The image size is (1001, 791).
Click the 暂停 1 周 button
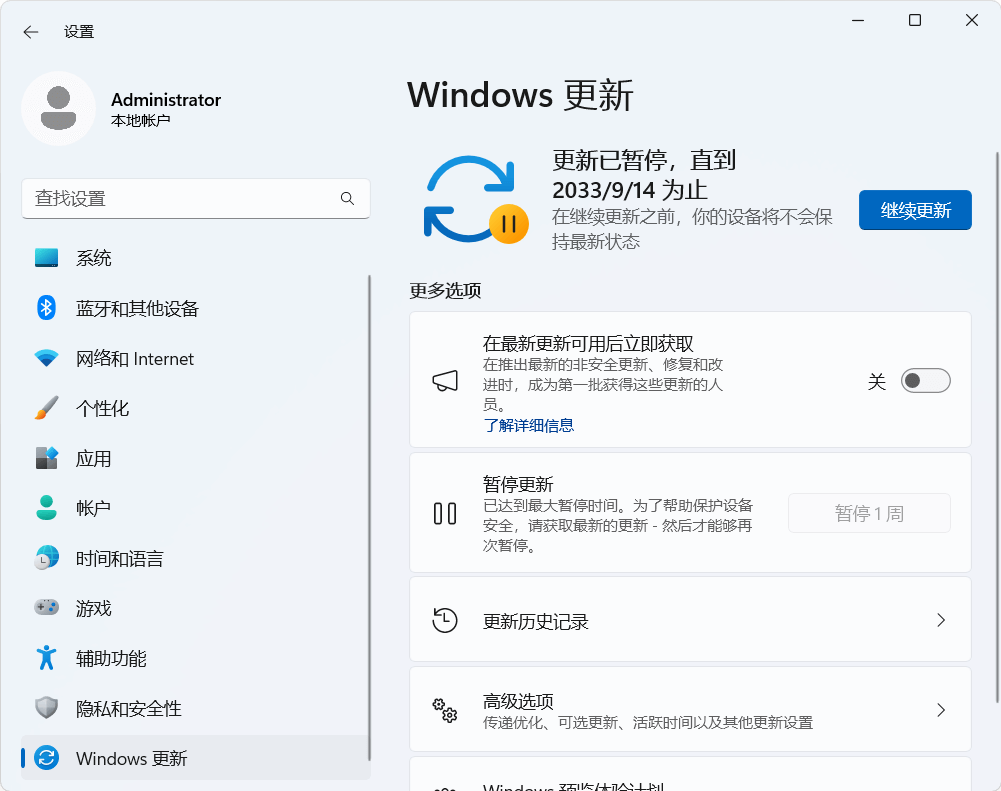869,513
